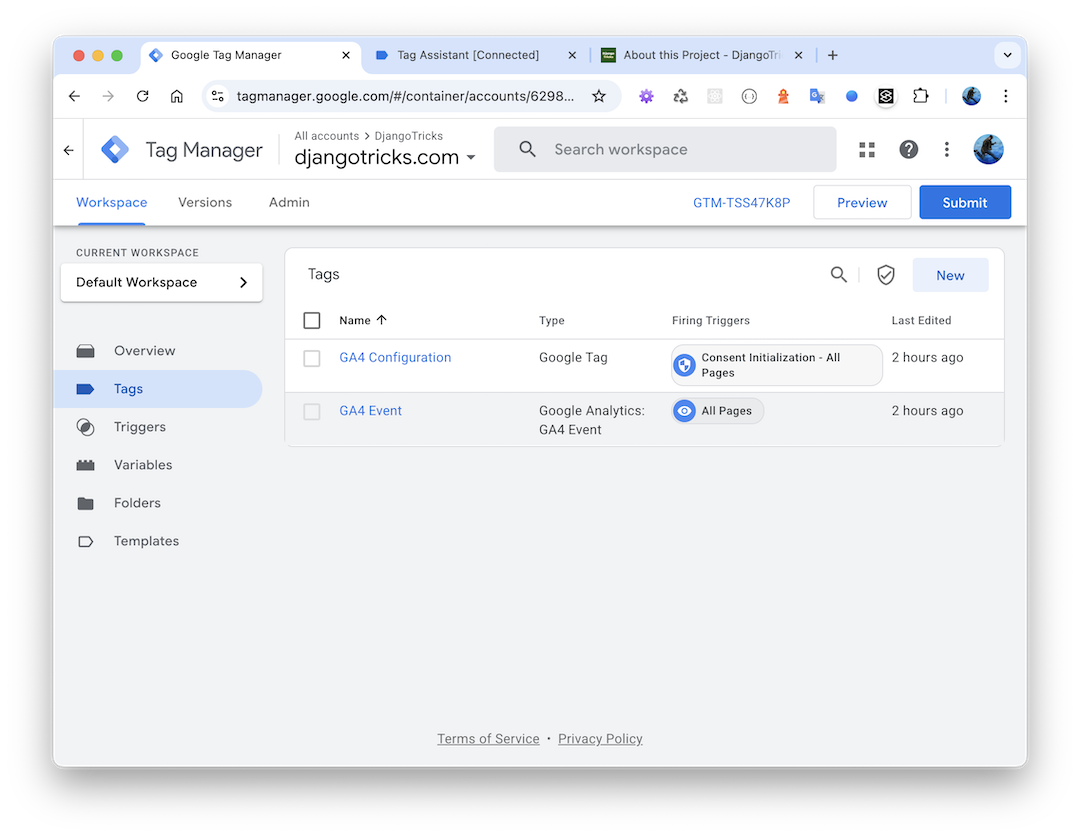Open Tags in the sidebar
The image size is (1080, 837).
(158, 389)
